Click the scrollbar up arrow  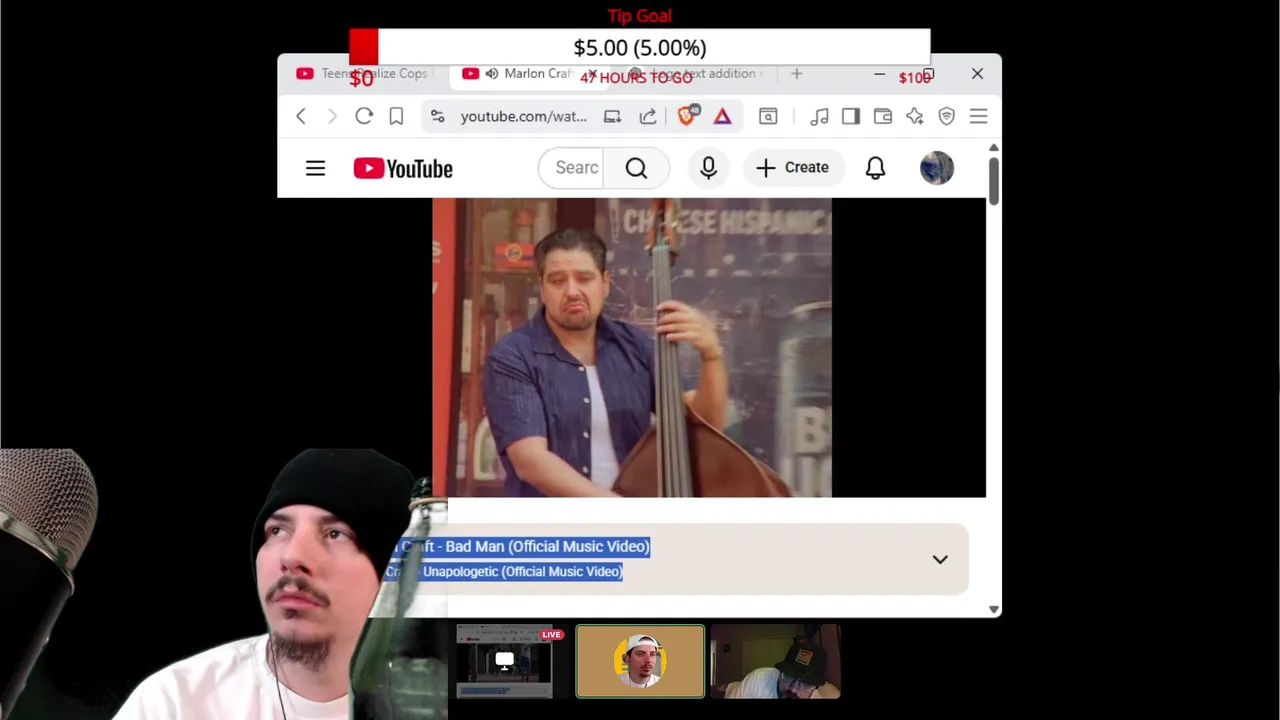coord(993,148)
